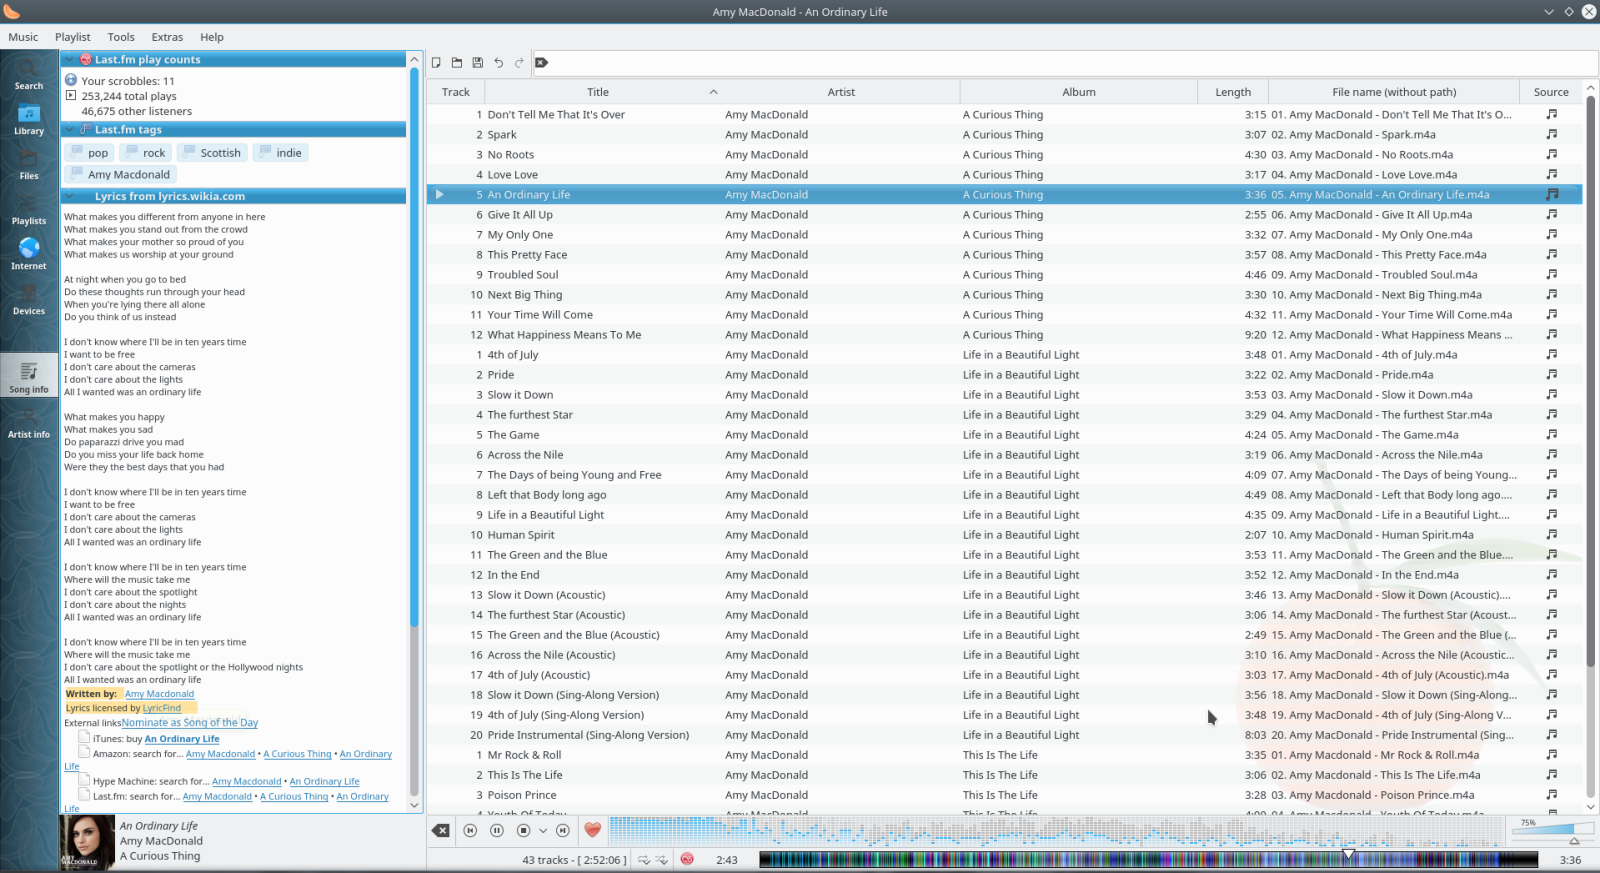The height and width of the screenshot is (873, 1600).
Task: Open the Music menu
Action: tap(23, 37)
